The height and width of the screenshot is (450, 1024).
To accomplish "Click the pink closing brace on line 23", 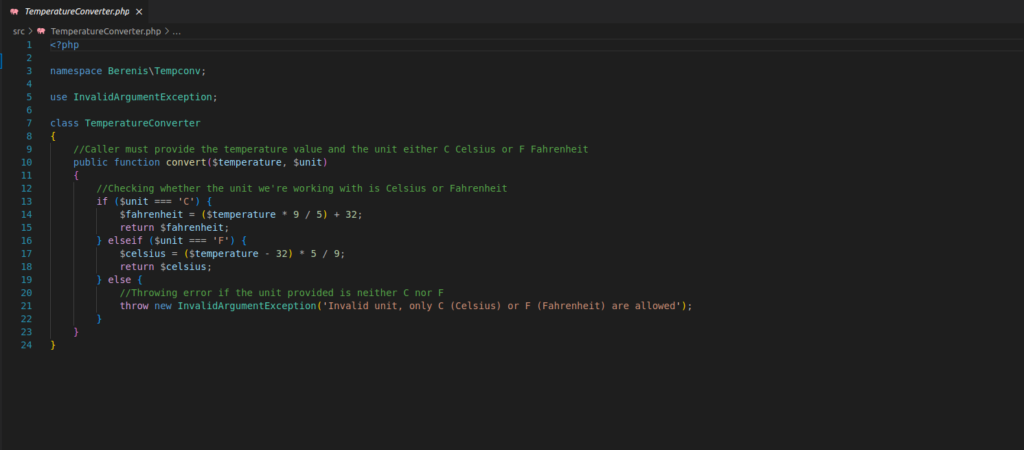I will (x=76, y=332).
